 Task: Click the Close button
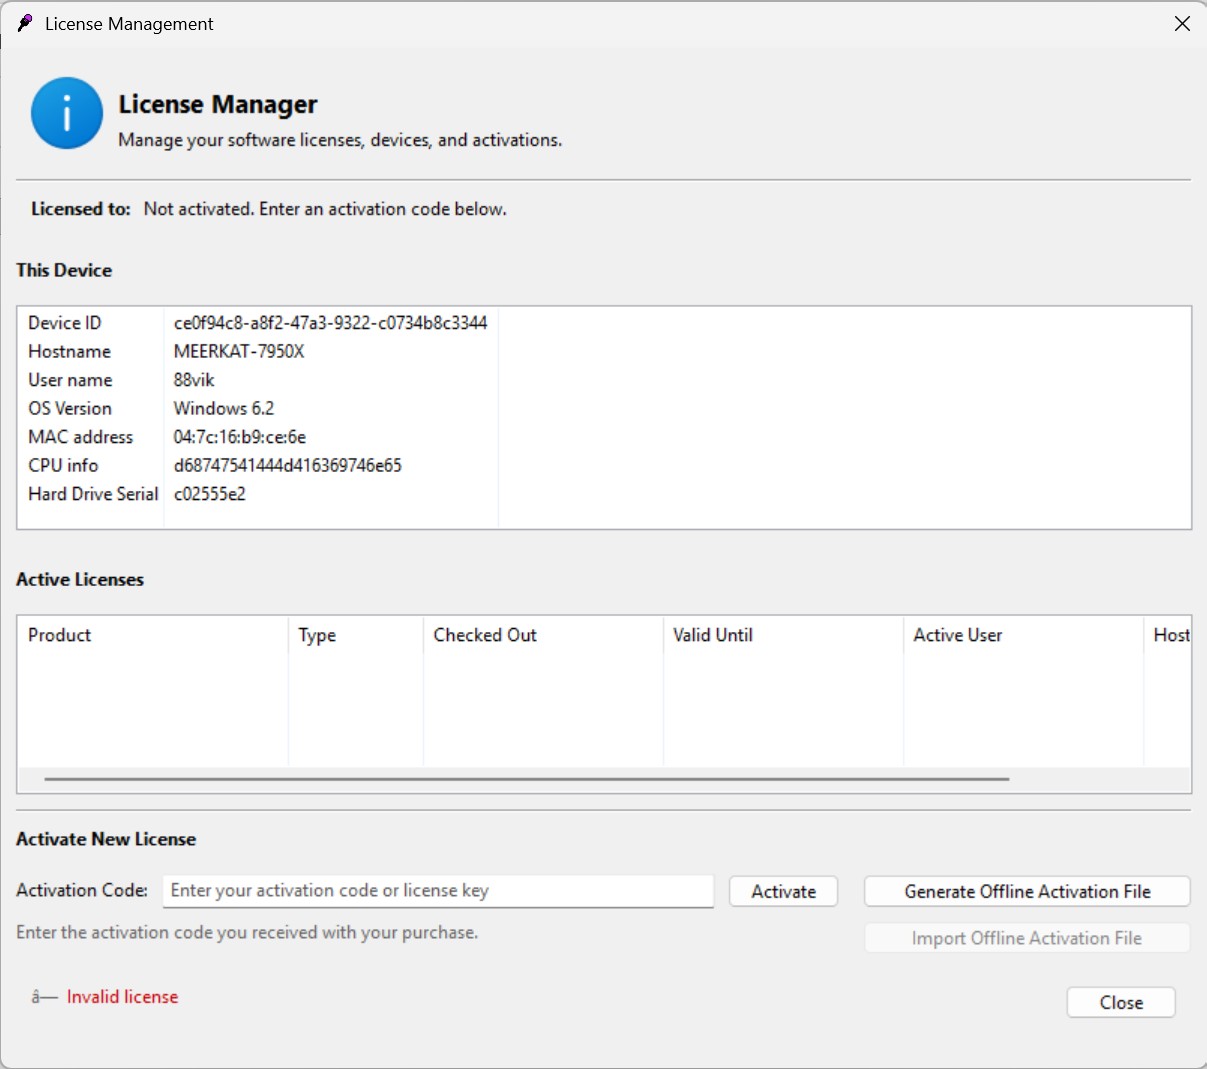pyautogui.click(x=1121, y=1002)
